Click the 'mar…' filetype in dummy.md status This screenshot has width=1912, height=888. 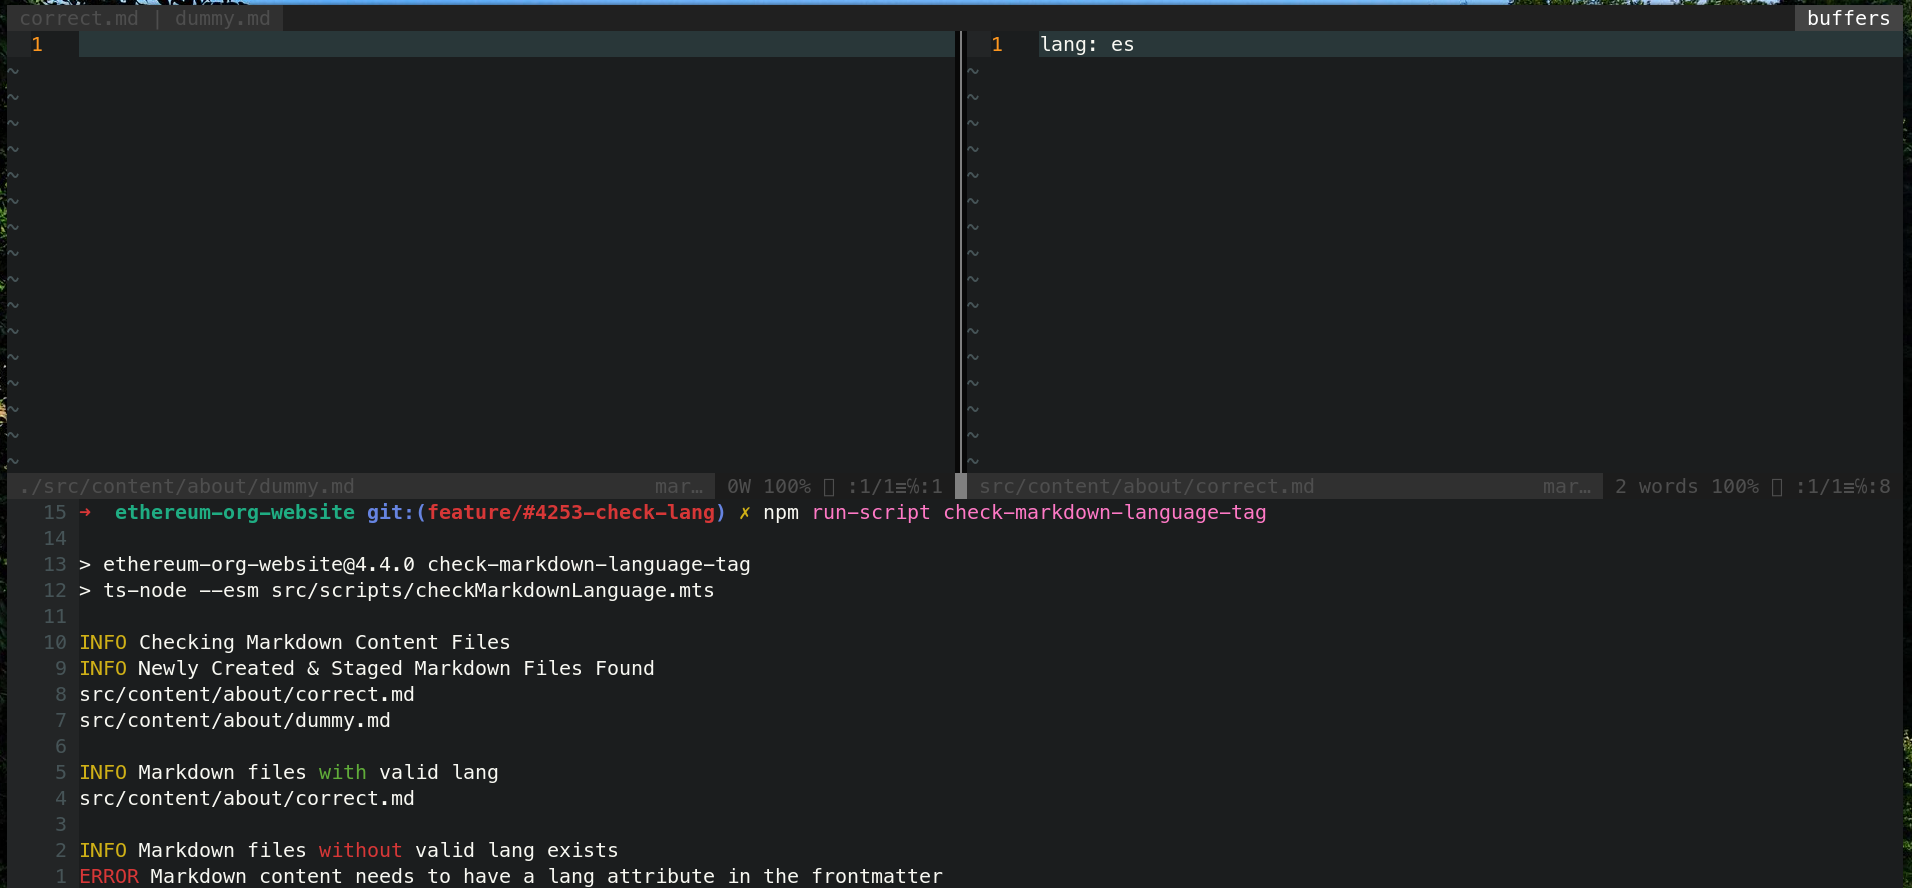(679, 486)
